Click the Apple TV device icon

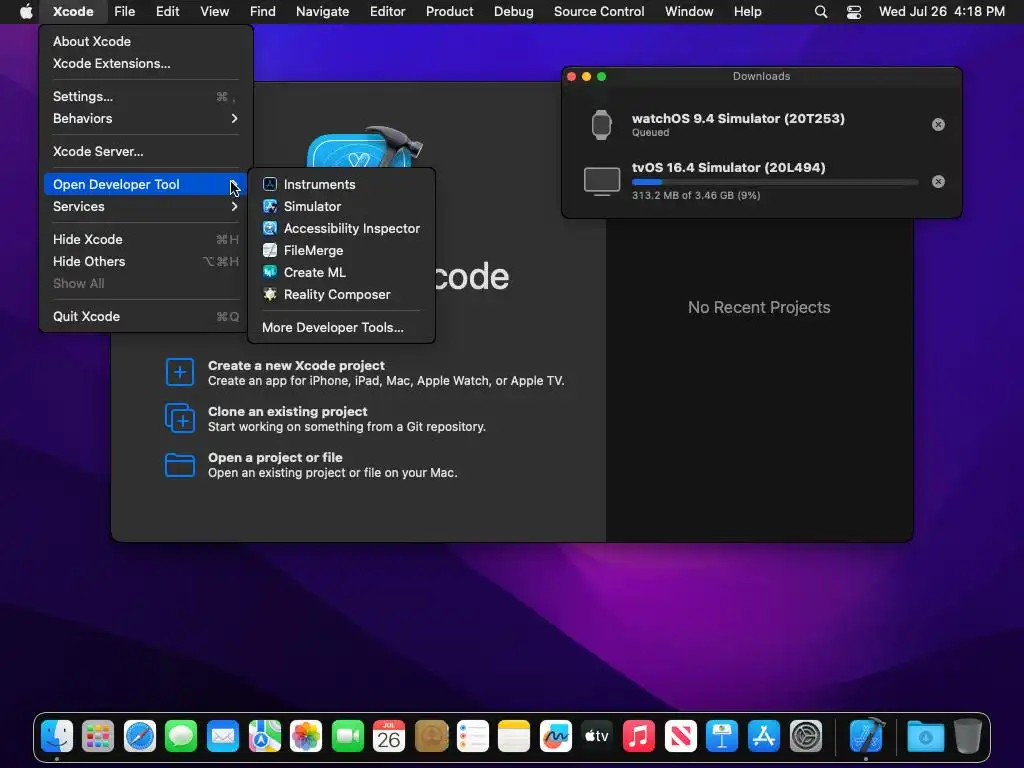[x=601, y=182]
